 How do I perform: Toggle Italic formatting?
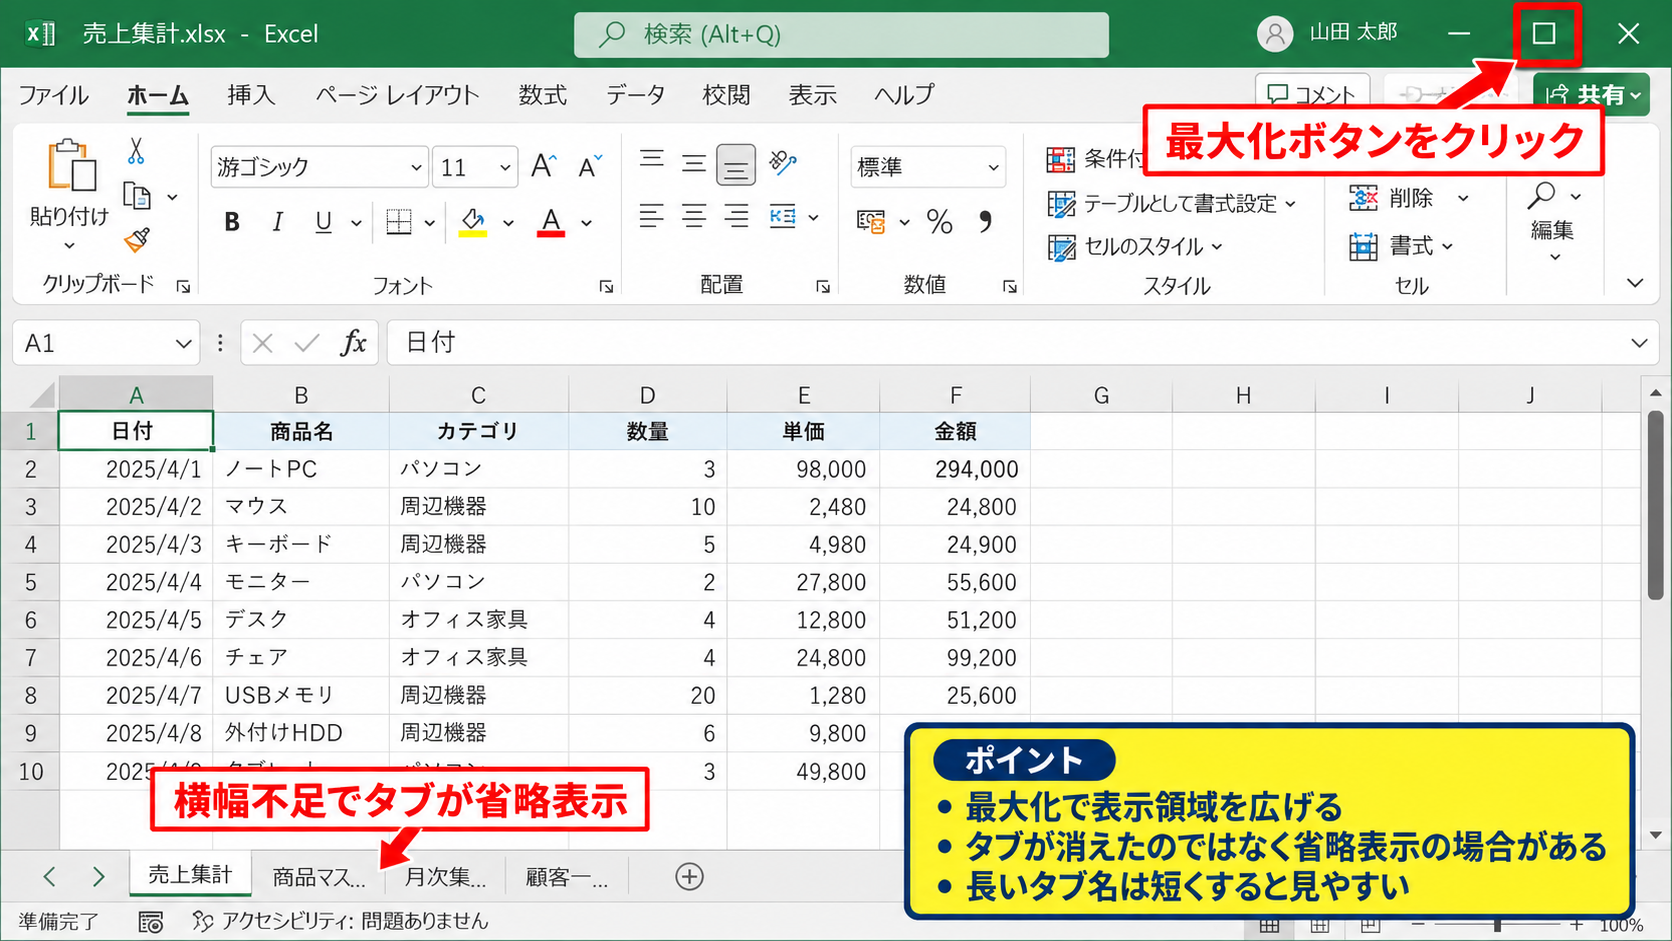278,222
